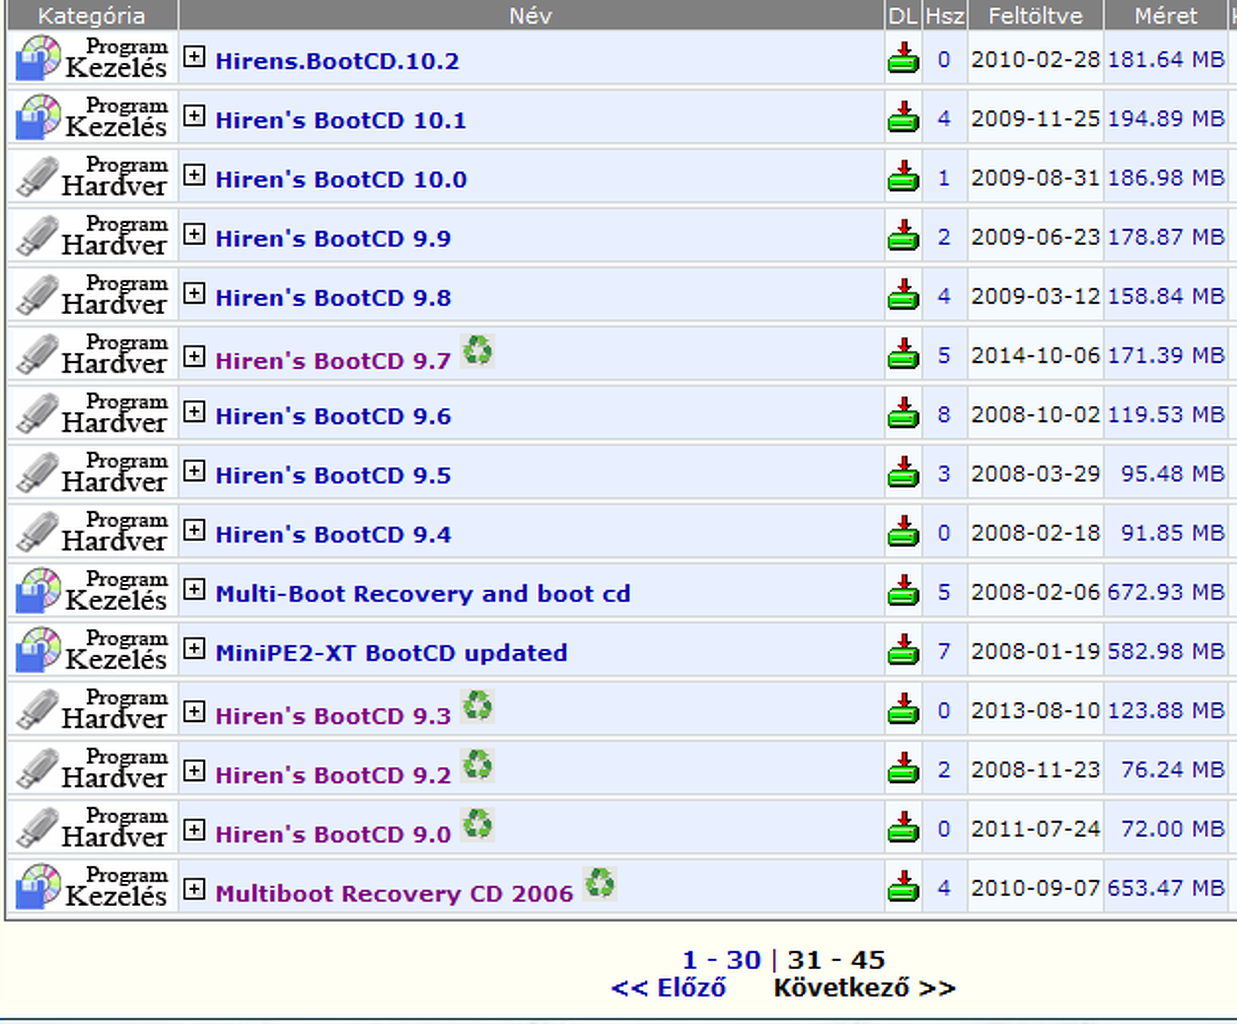Viewport: 1237px width, 1024px height.
Task: Click the Következő >> text
Action: (x=864, y=988)
